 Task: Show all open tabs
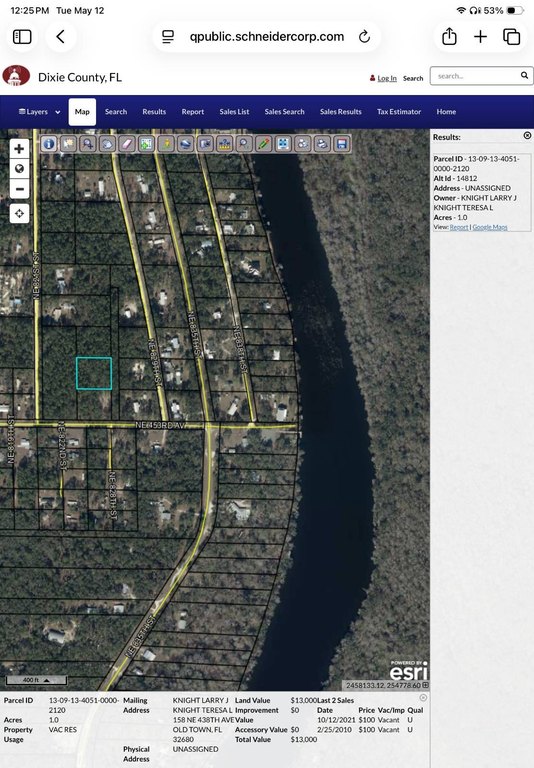[x=512, y=37]
